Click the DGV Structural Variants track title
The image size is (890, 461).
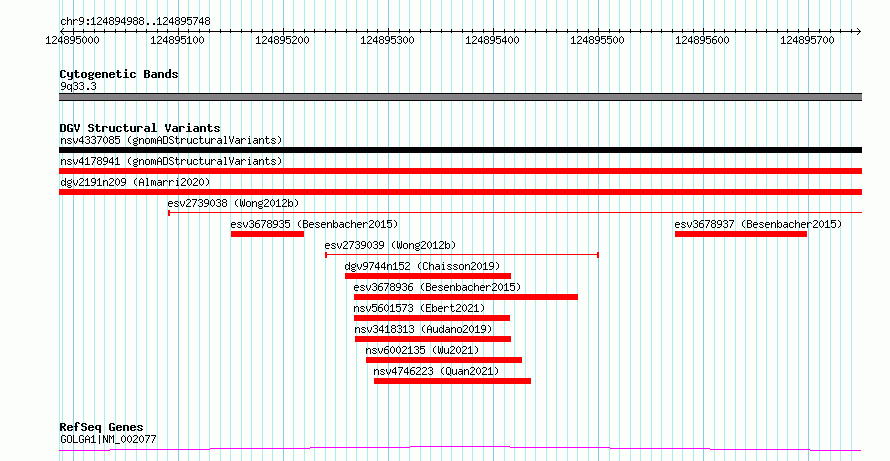coord(140,128)
